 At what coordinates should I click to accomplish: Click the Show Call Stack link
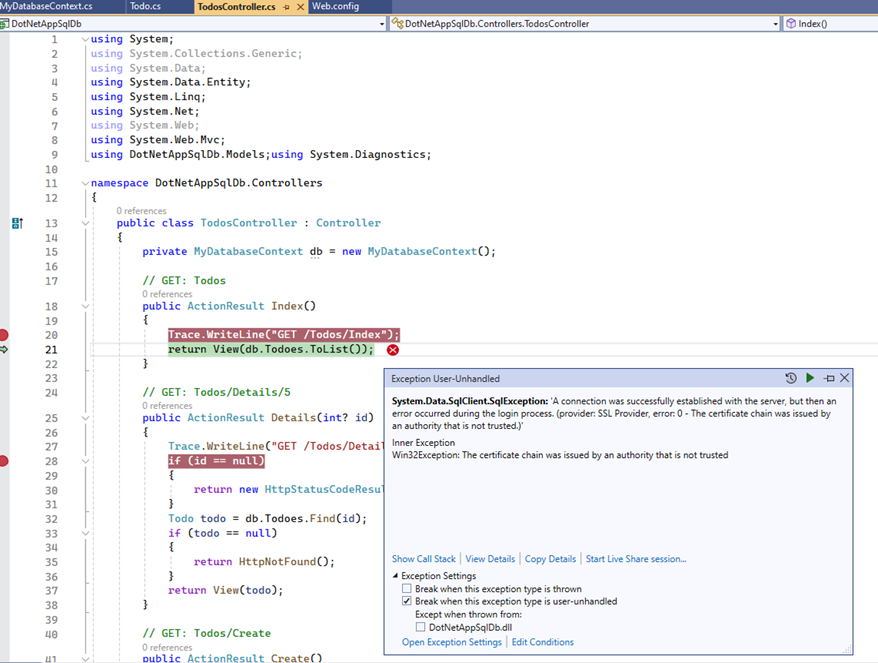424,559
